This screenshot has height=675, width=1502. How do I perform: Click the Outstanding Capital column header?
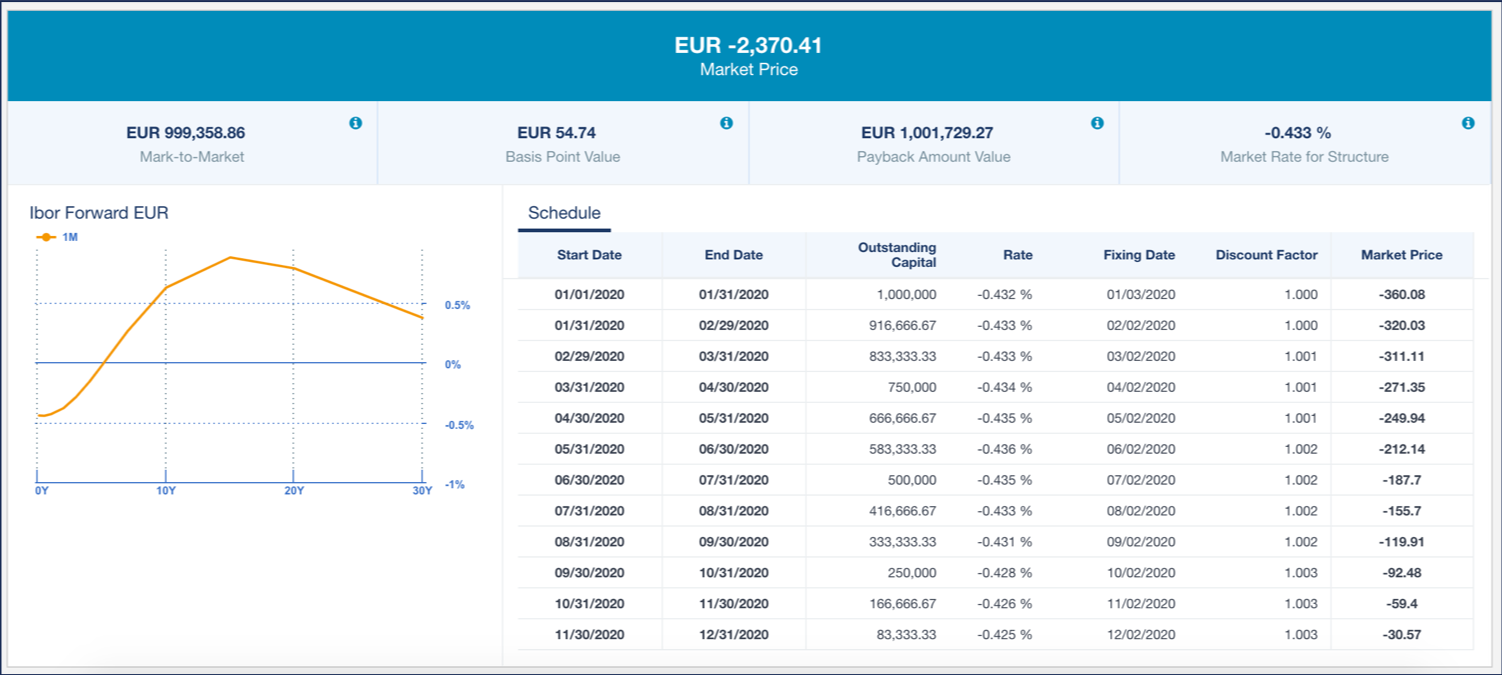point(897,255)
